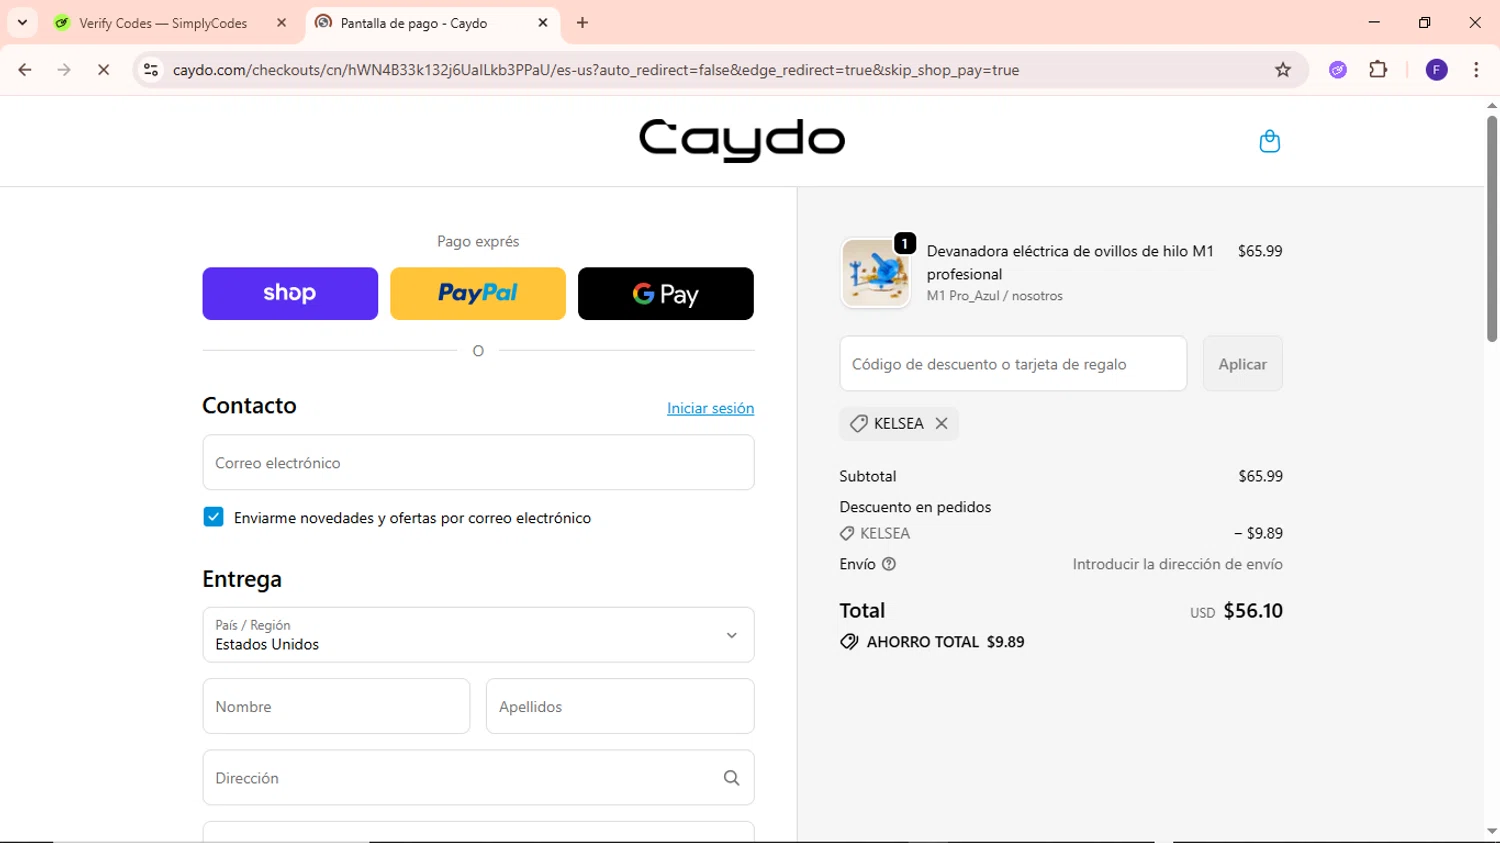Image resolution: width=1500 pixels, height=843 pixels.
Task: Open Chrome three-dot menu
Action: pos(1476,70)
